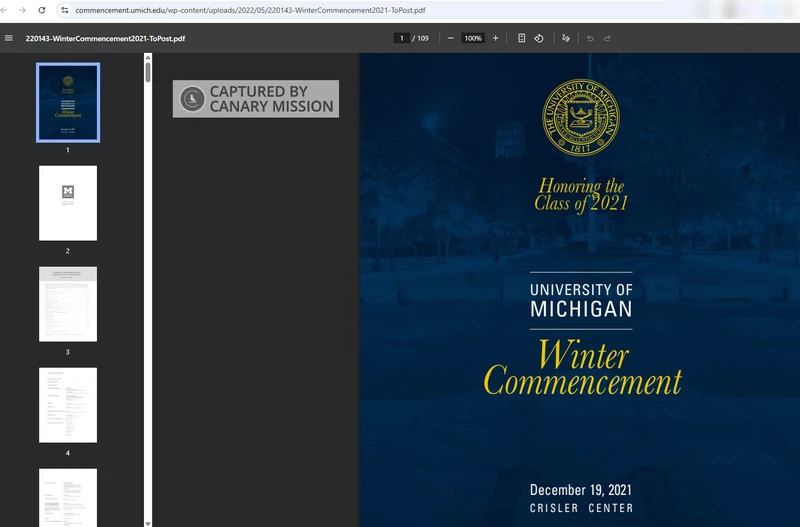Open page 1 thumbnail
The height and width of the screenshot is (527, 800).
tap(68, 103)
